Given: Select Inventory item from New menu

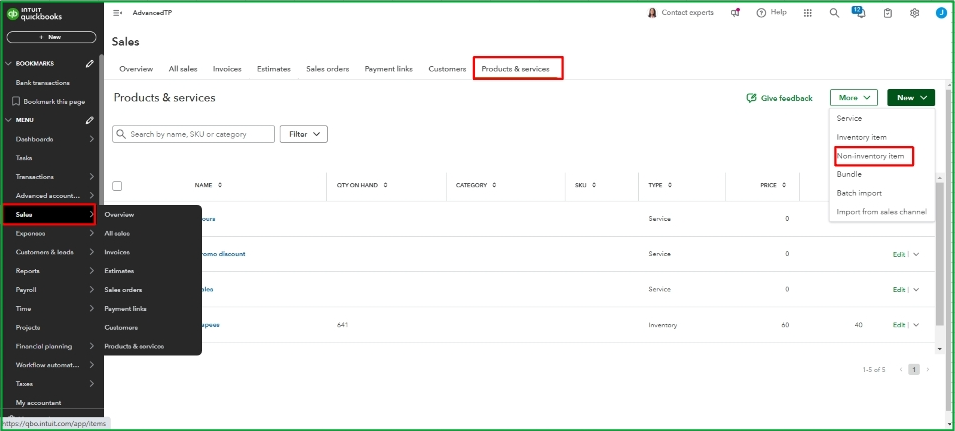Looking at the screenshot, I should tap(861, 137).
